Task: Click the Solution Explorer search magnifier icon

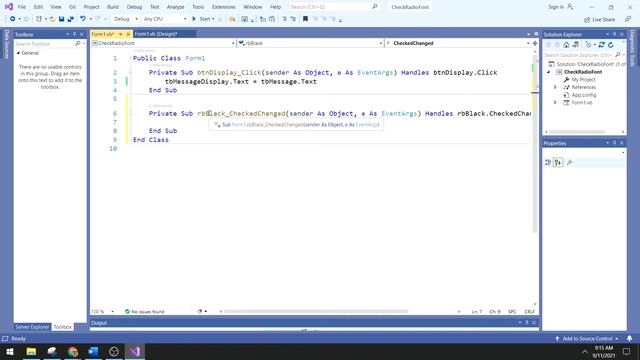Action: [x=618, y=55]
